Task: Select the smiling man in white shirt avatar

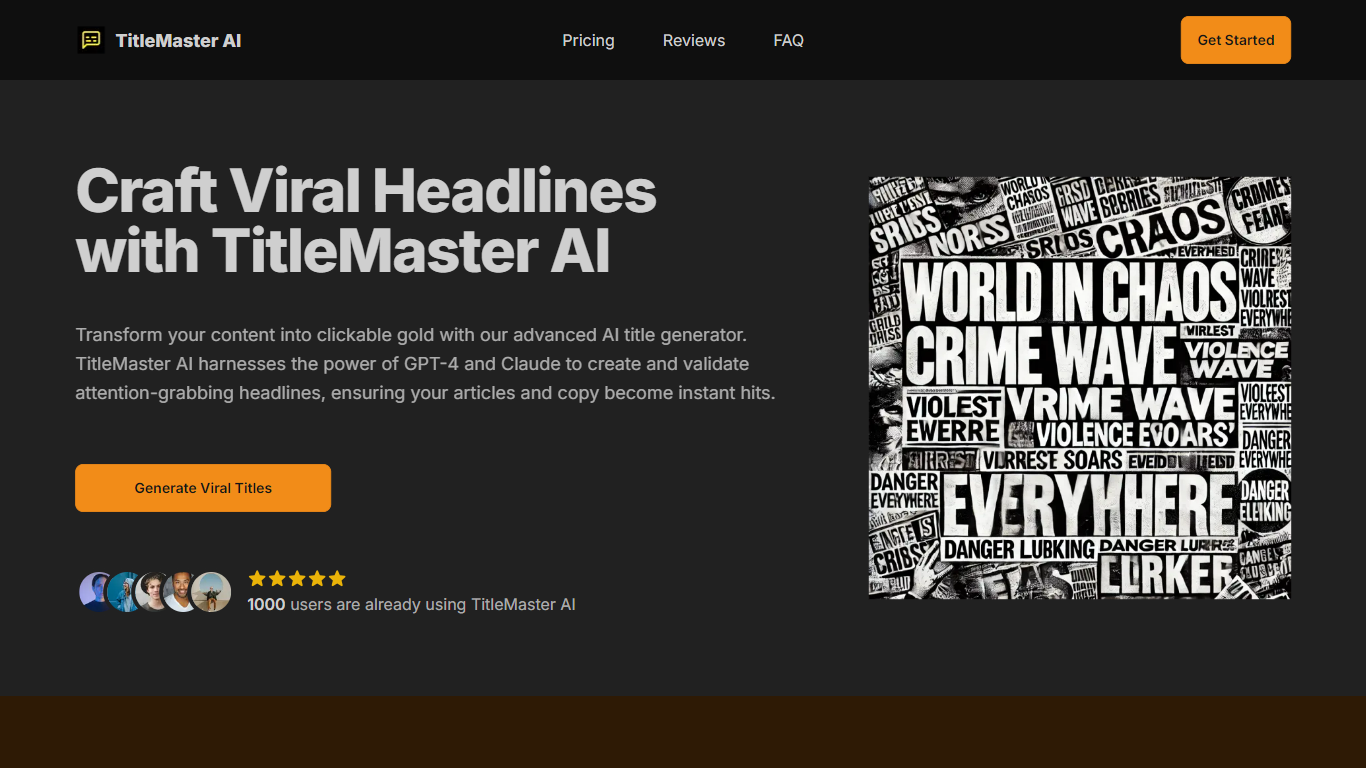Action: click(182, 592)
